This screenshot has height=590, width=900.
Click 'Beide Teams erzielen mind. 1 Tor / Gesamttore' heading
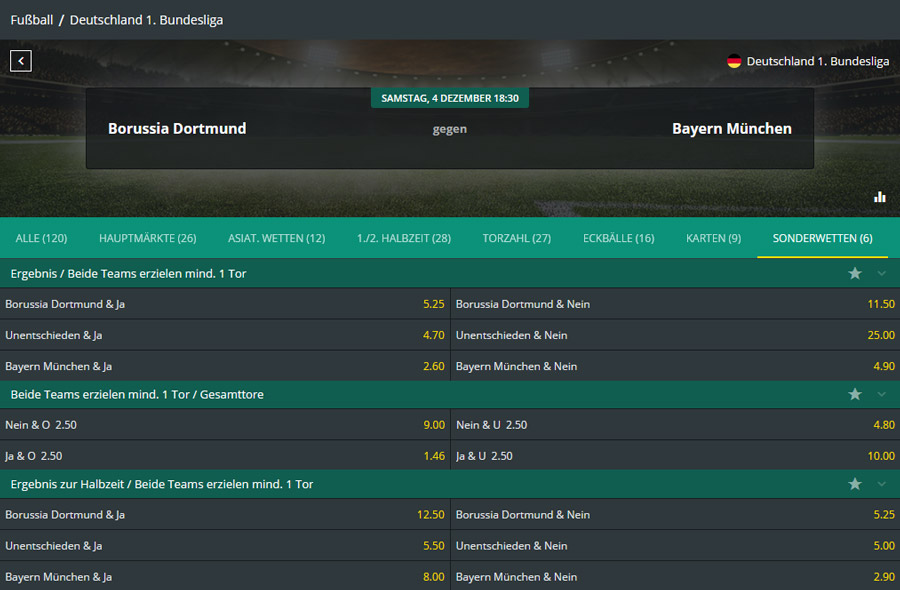click(137, 394)
